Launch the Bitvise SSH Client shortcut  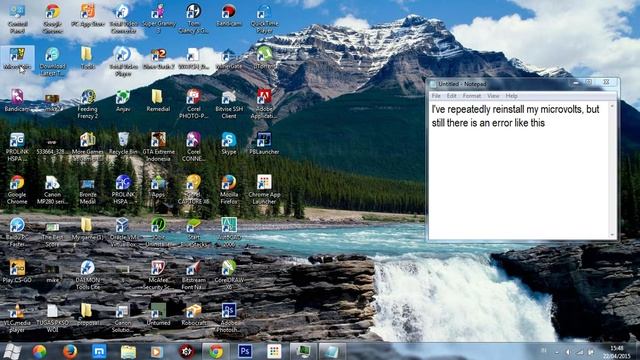click(229, 104)
